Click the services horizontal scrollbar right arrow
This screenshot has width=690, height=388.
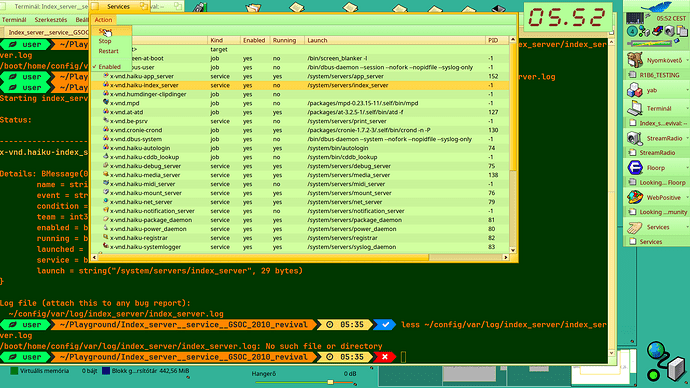click(506, 257)
